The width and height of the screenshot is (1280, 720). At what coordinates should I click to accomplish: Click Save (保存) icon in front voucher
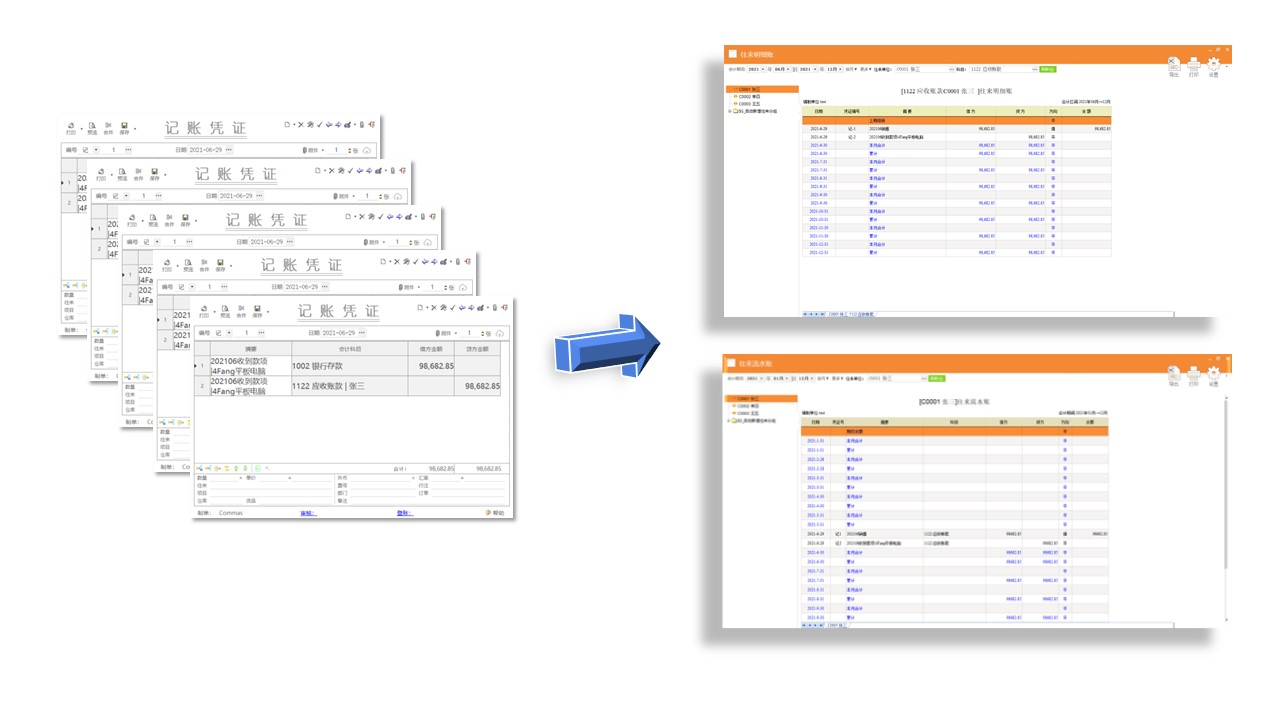point(257,310)
